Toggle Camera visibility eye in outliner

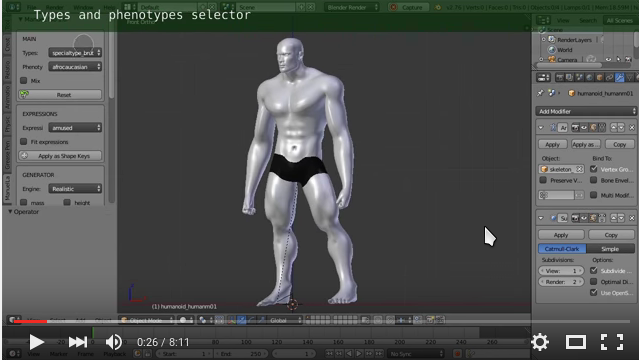click(x=608, y=60)
